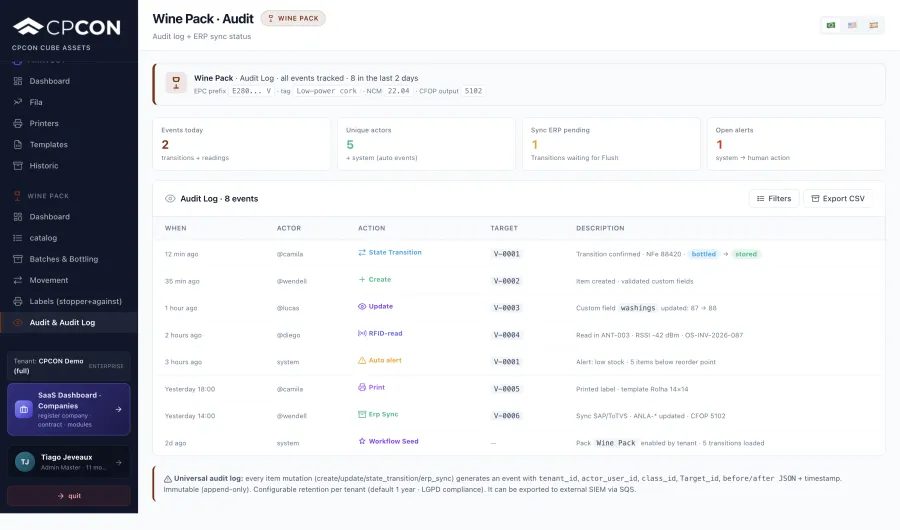This screenshot has height=530, width=900.
Task: Click the quit button
Action: pos(69,496)
